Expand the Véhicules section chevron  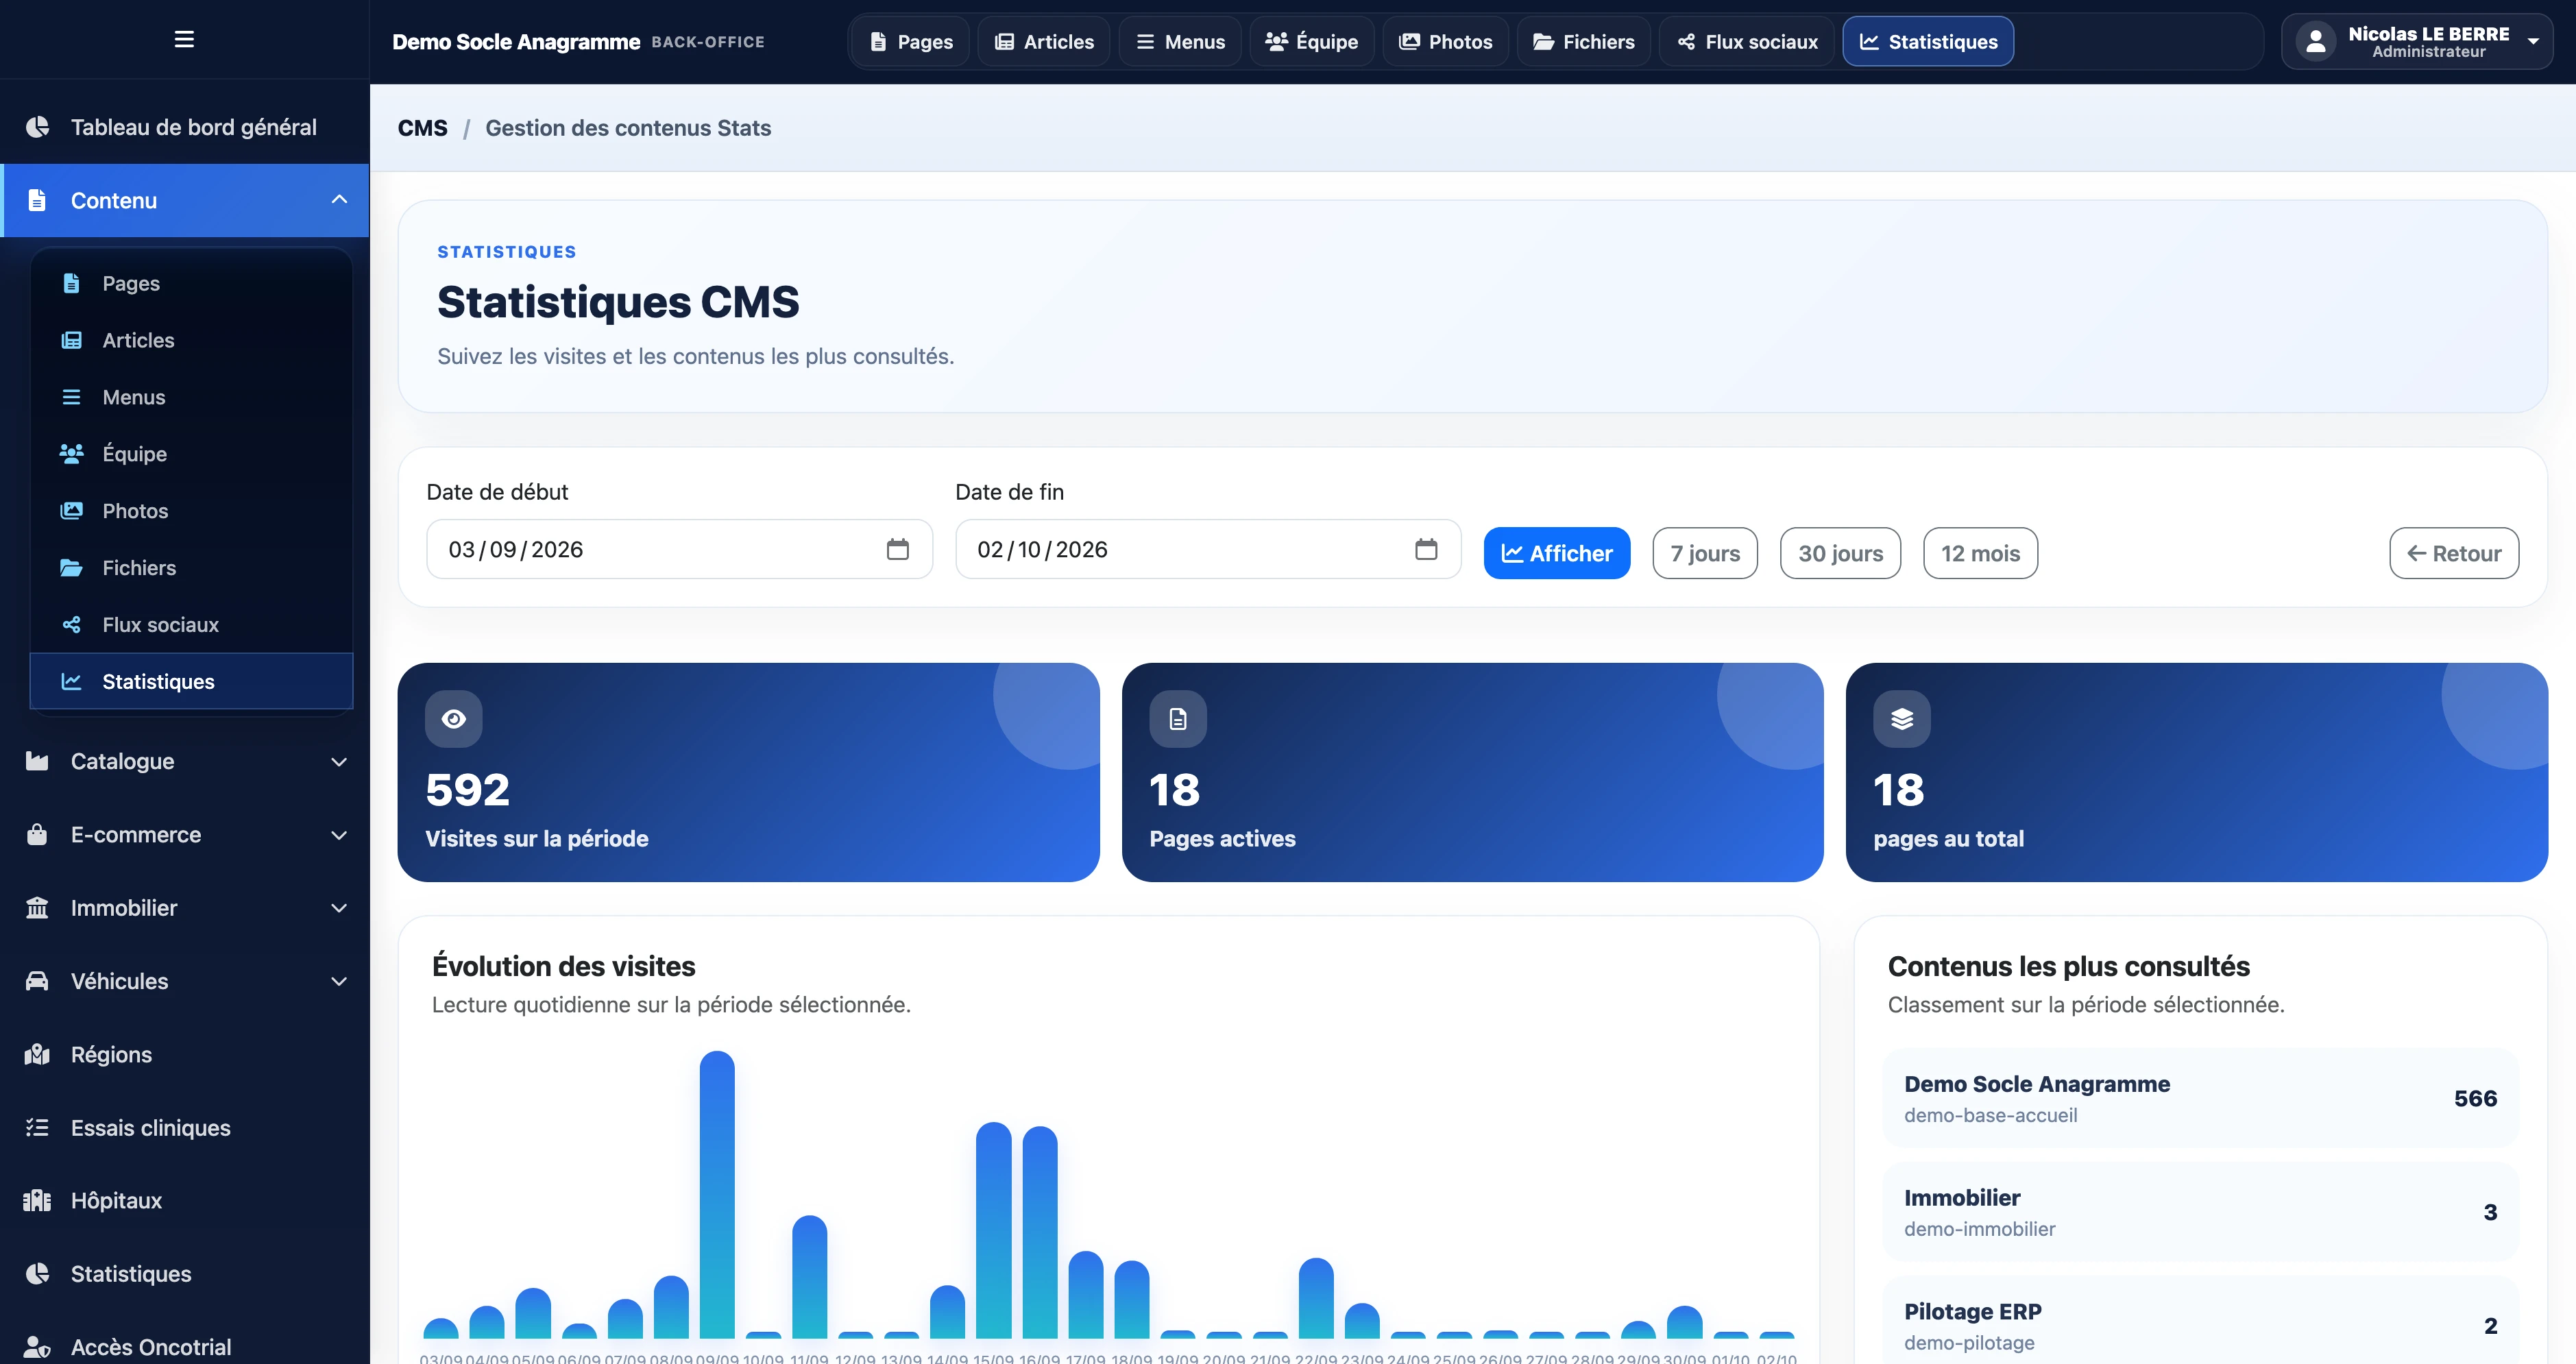tap(339, 981)
